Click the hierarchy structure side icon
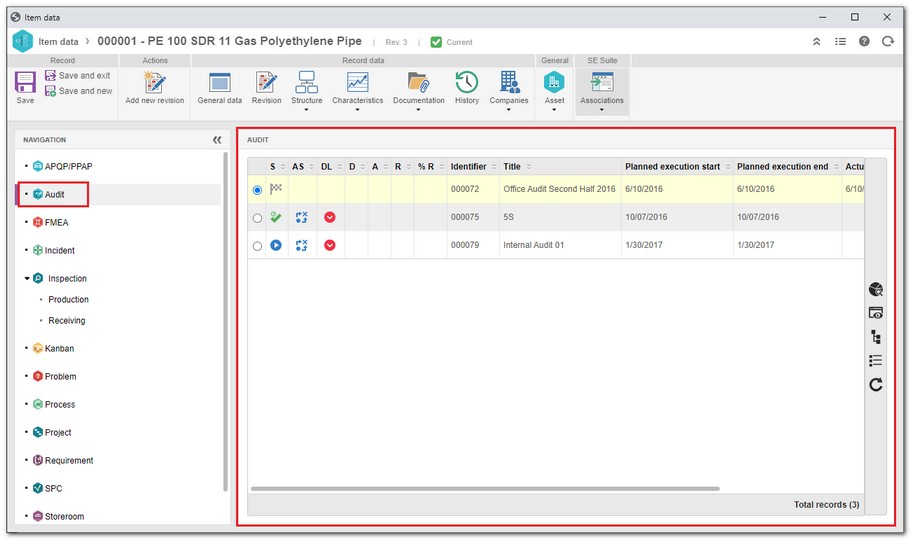911x540 pixels. tap(876, 337)
